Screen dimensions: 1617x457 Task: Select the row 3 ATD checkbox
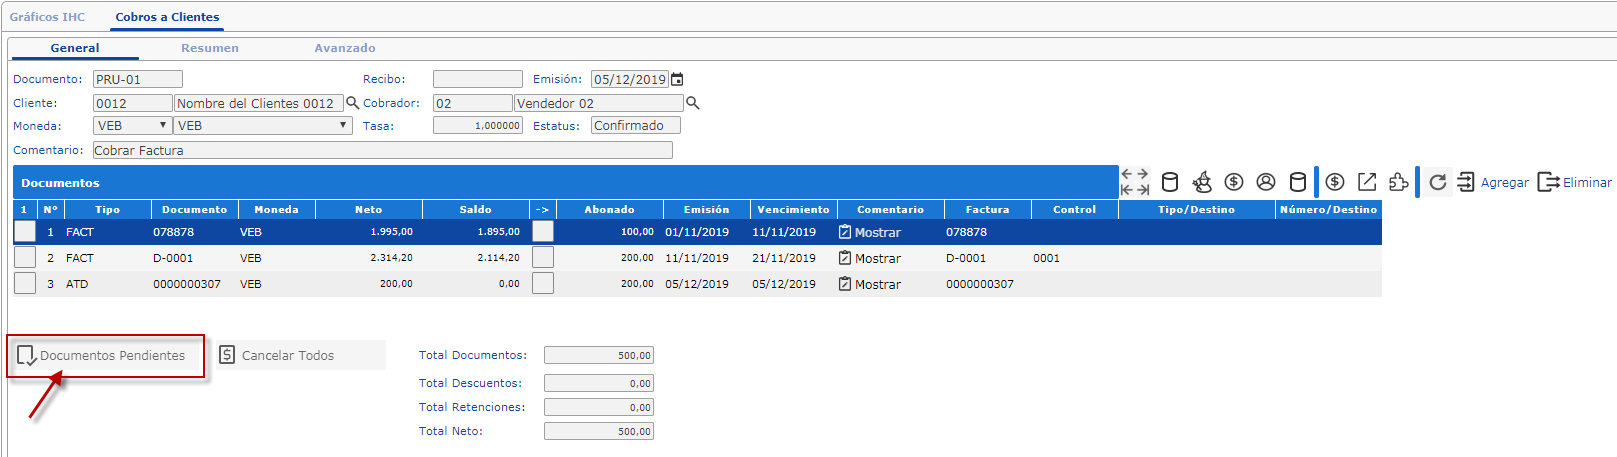click(25, 283)
